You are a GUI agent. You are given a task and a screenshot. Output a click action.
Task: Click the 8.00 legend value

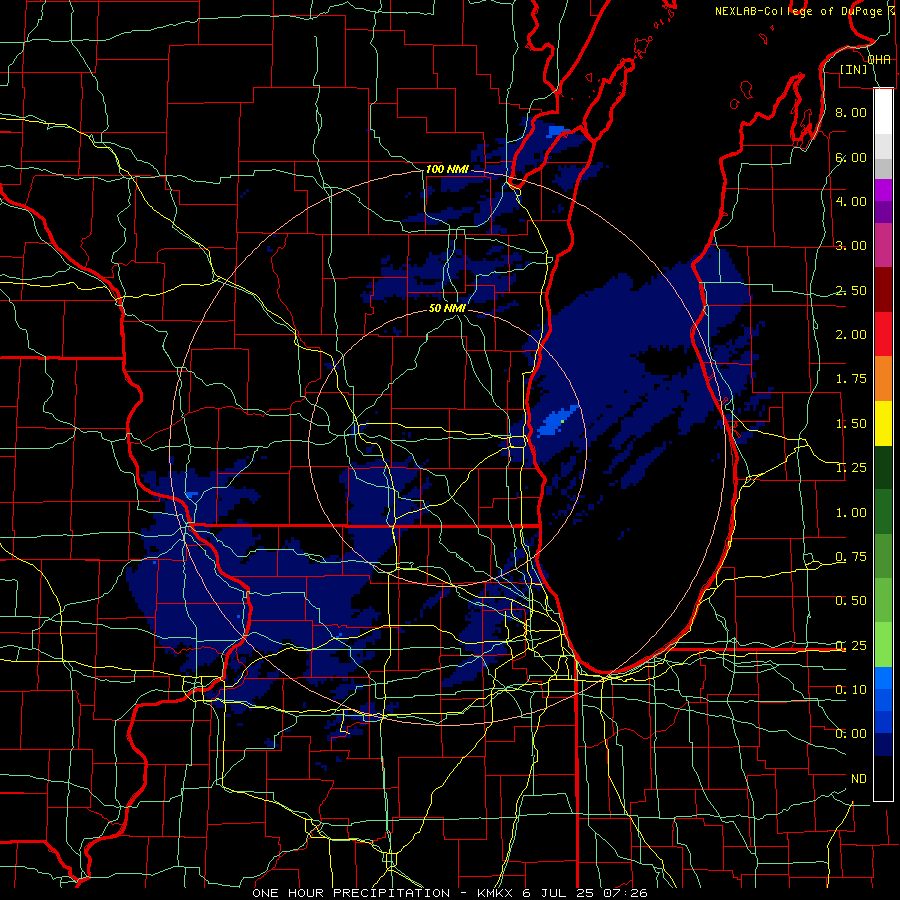pyautogui.click(x=850, y=112)
